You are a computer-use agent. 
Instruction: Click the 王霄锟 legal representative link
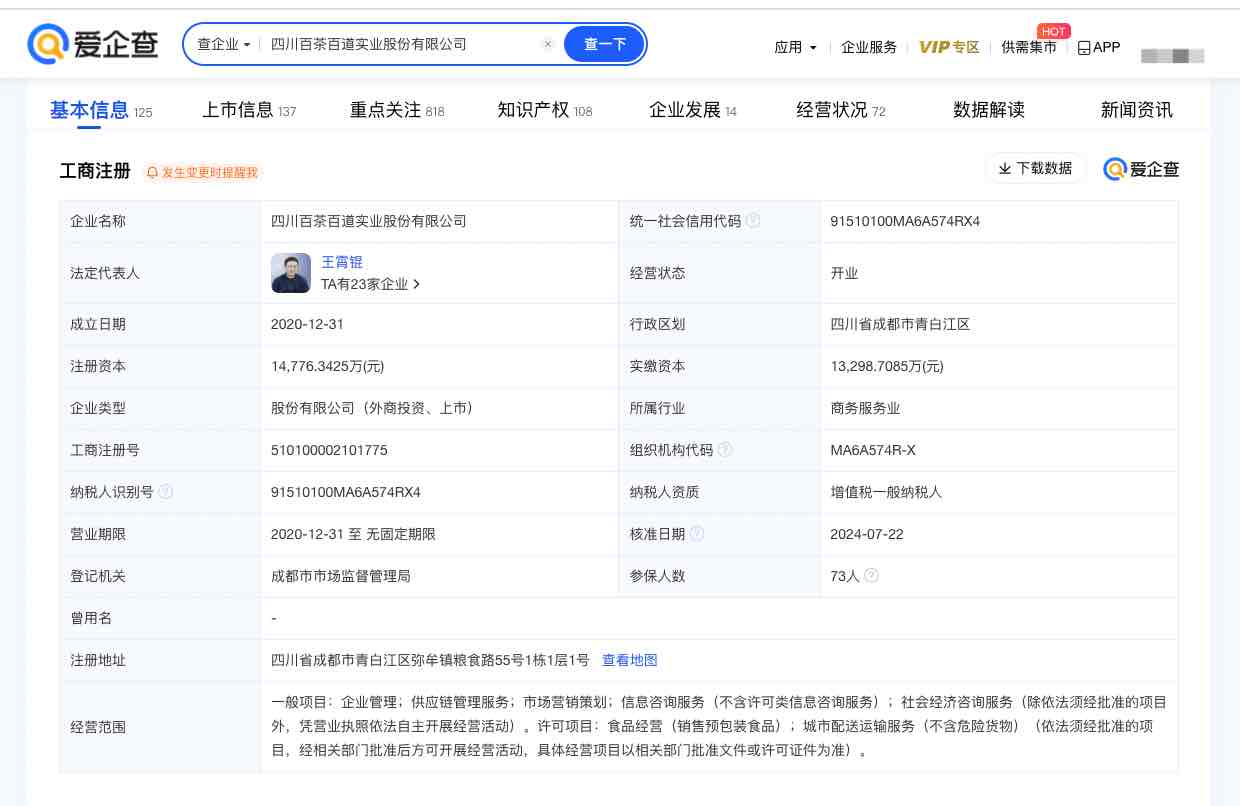[342, 262]
